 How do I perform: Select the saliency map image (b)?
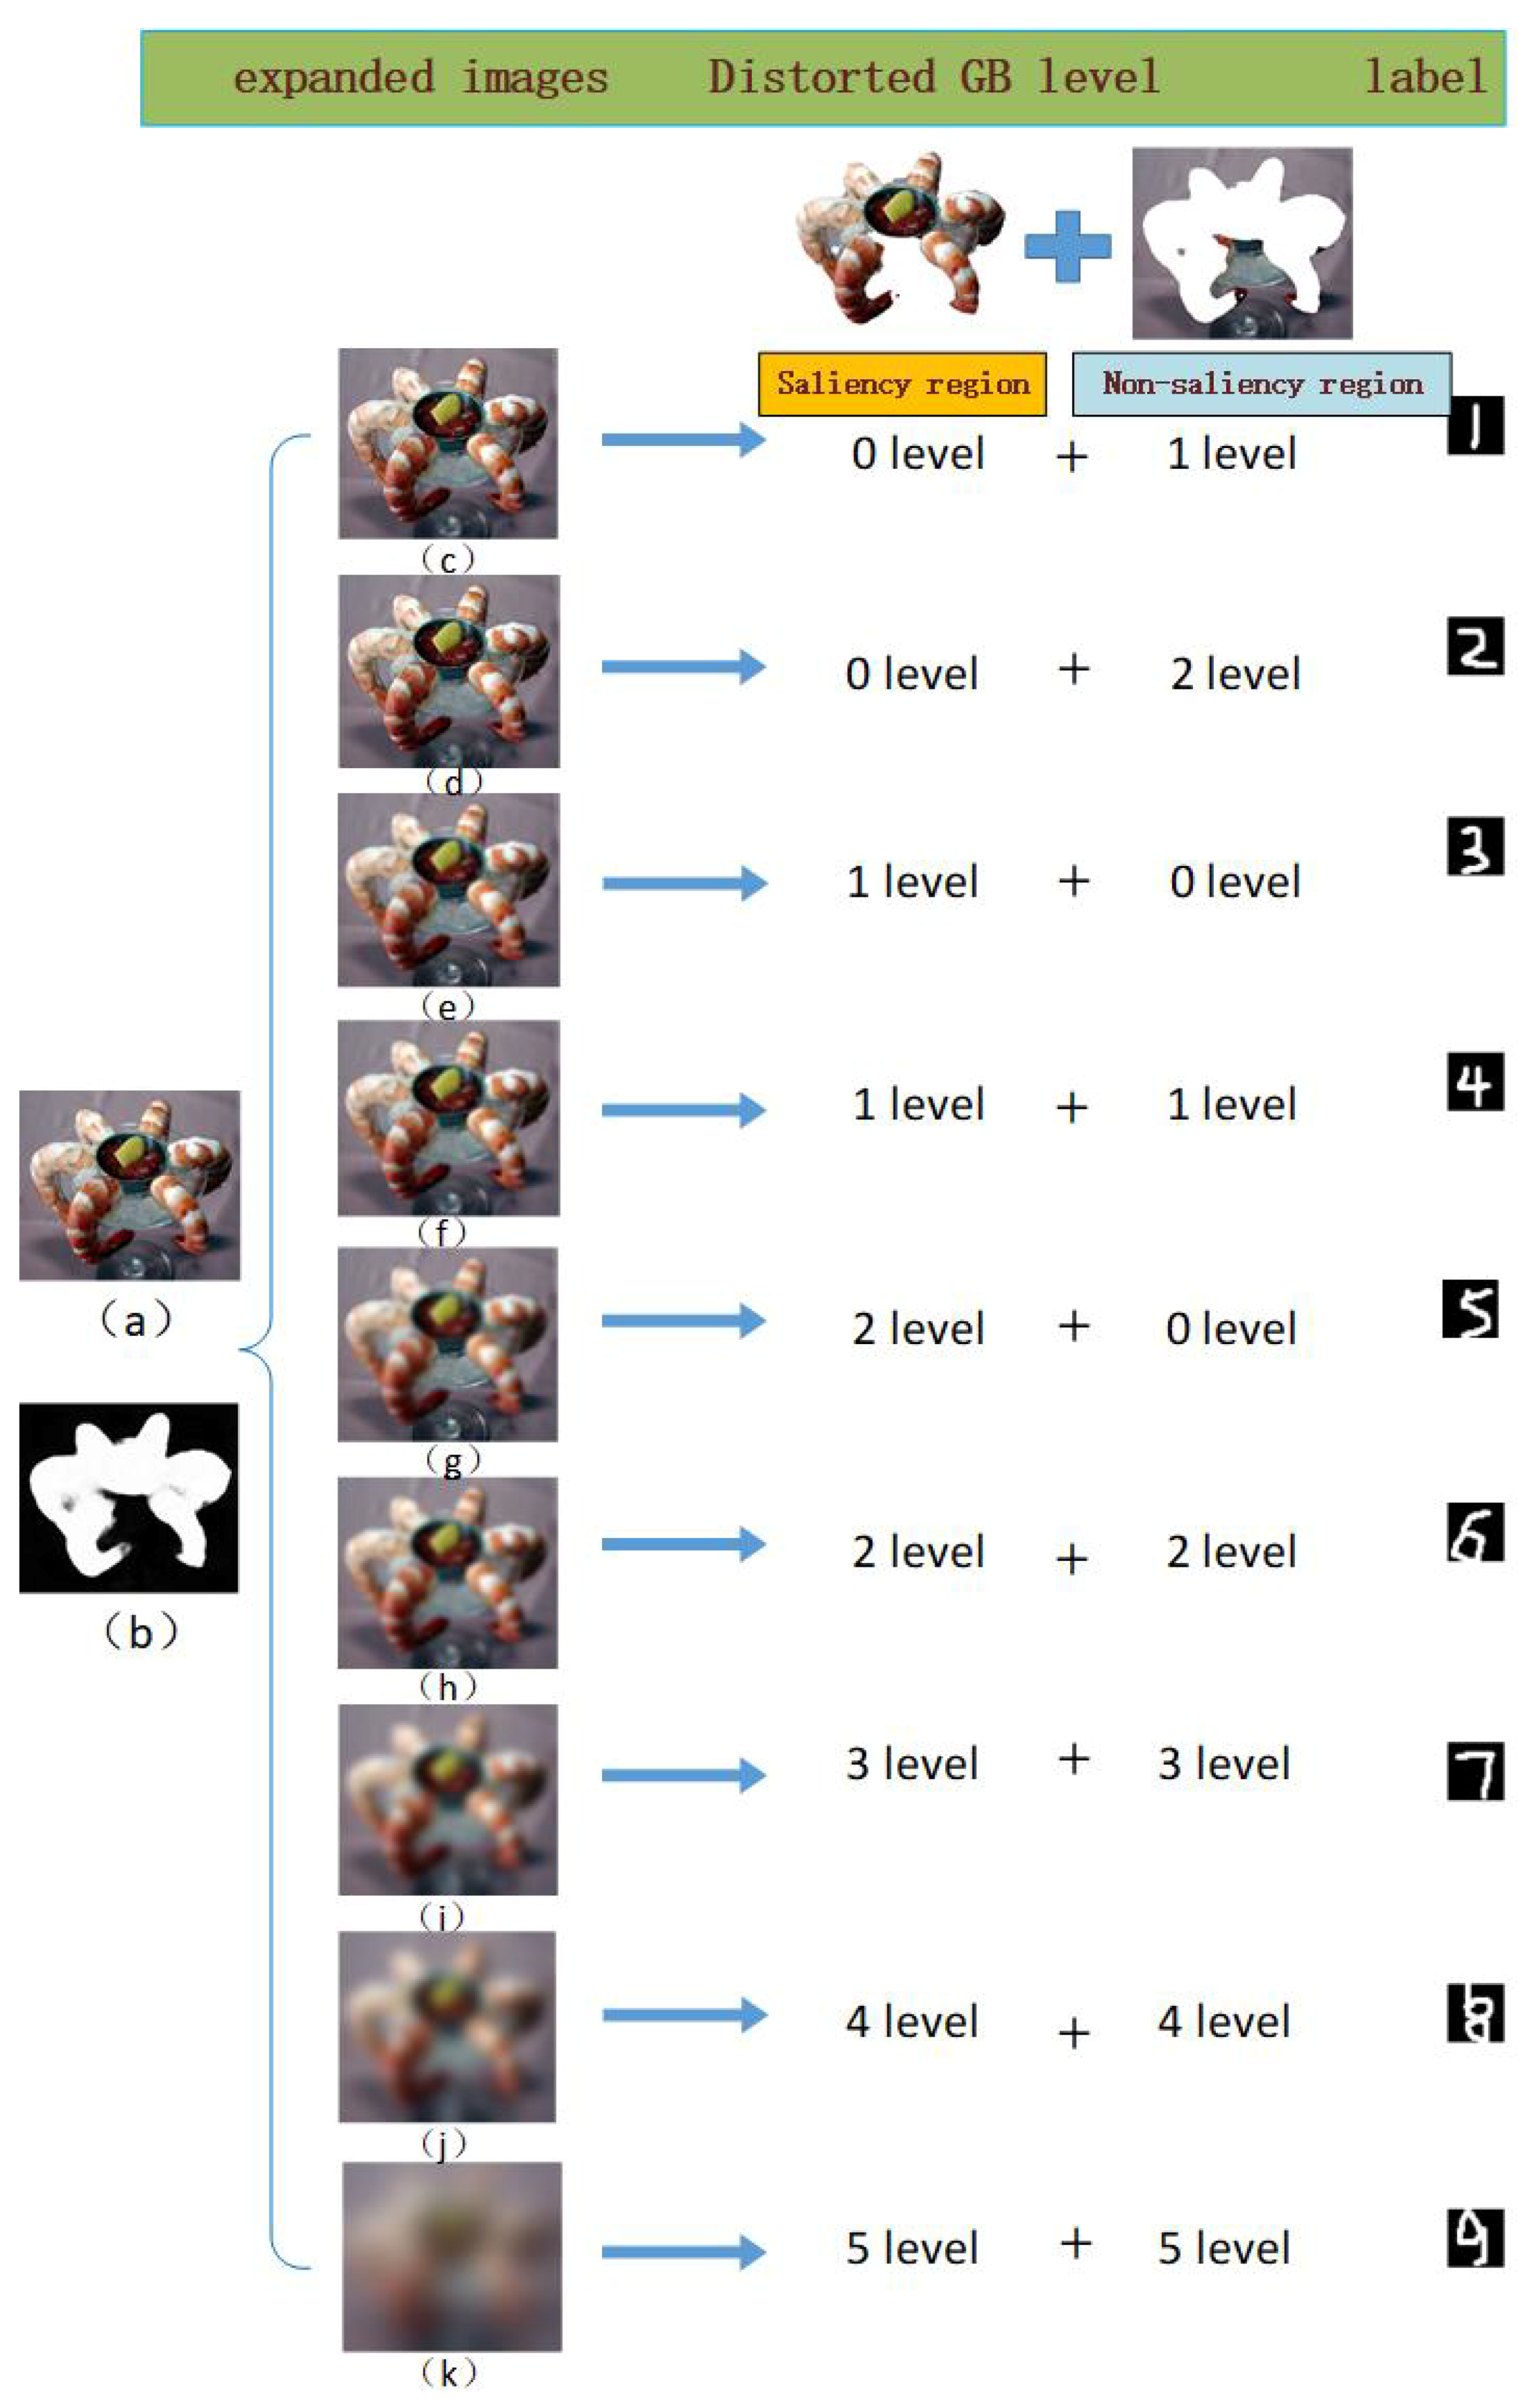129,1498
